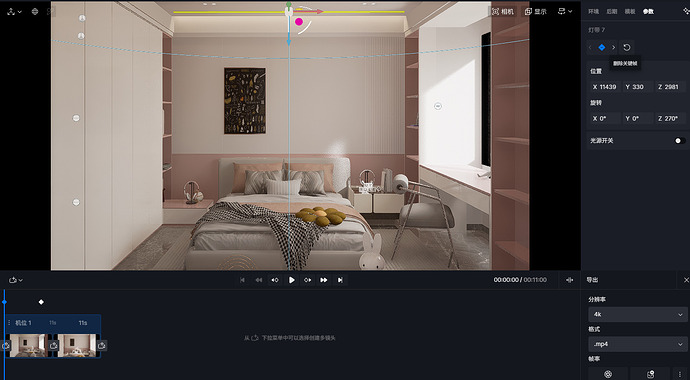Click the fast-forward button

pos(324,280)
